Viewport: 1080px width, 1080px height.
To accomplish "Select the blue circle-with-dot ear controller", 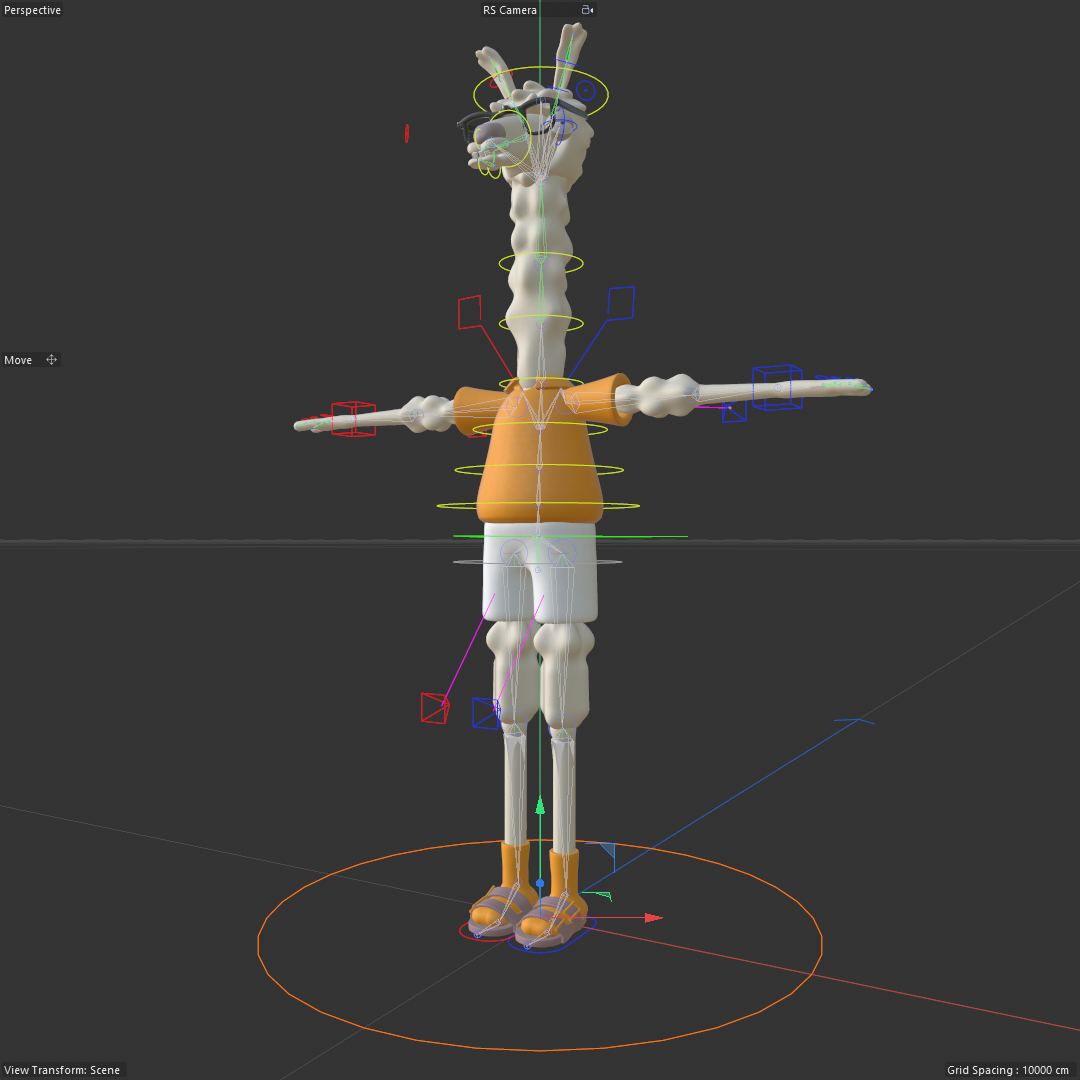I will point(585,90).
